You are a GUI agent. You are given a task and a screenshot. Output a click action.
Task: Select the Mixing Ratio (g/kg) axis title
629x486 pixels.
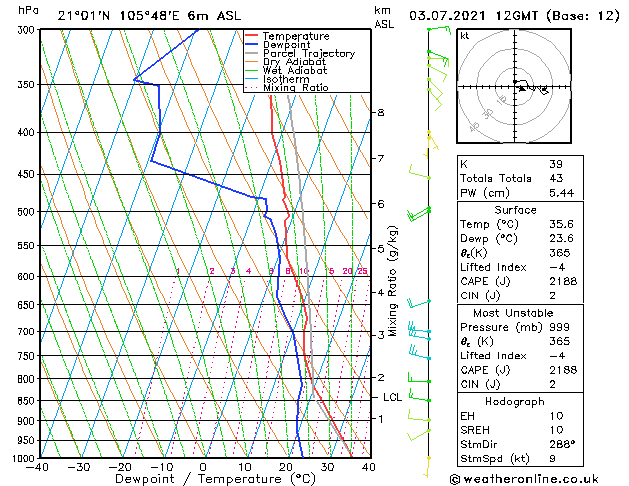point(392,281)
